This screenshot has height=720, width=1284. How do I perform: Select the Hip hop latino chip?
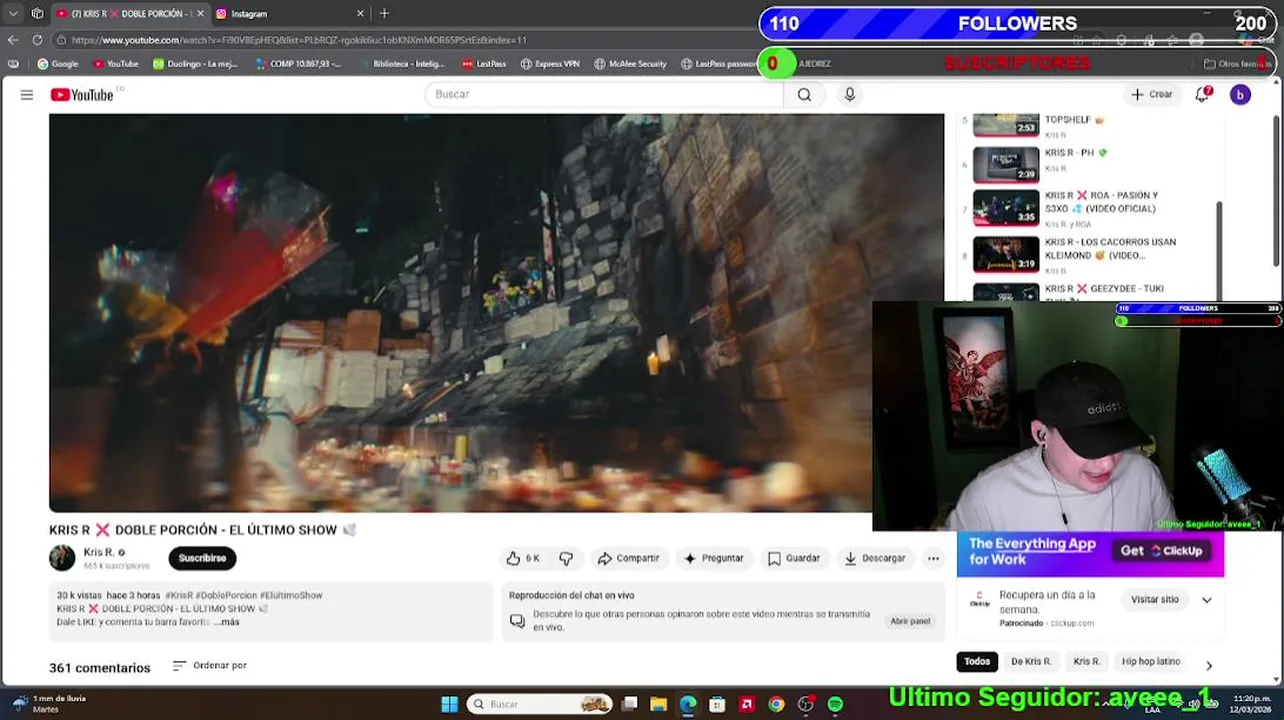point(1151,661)
